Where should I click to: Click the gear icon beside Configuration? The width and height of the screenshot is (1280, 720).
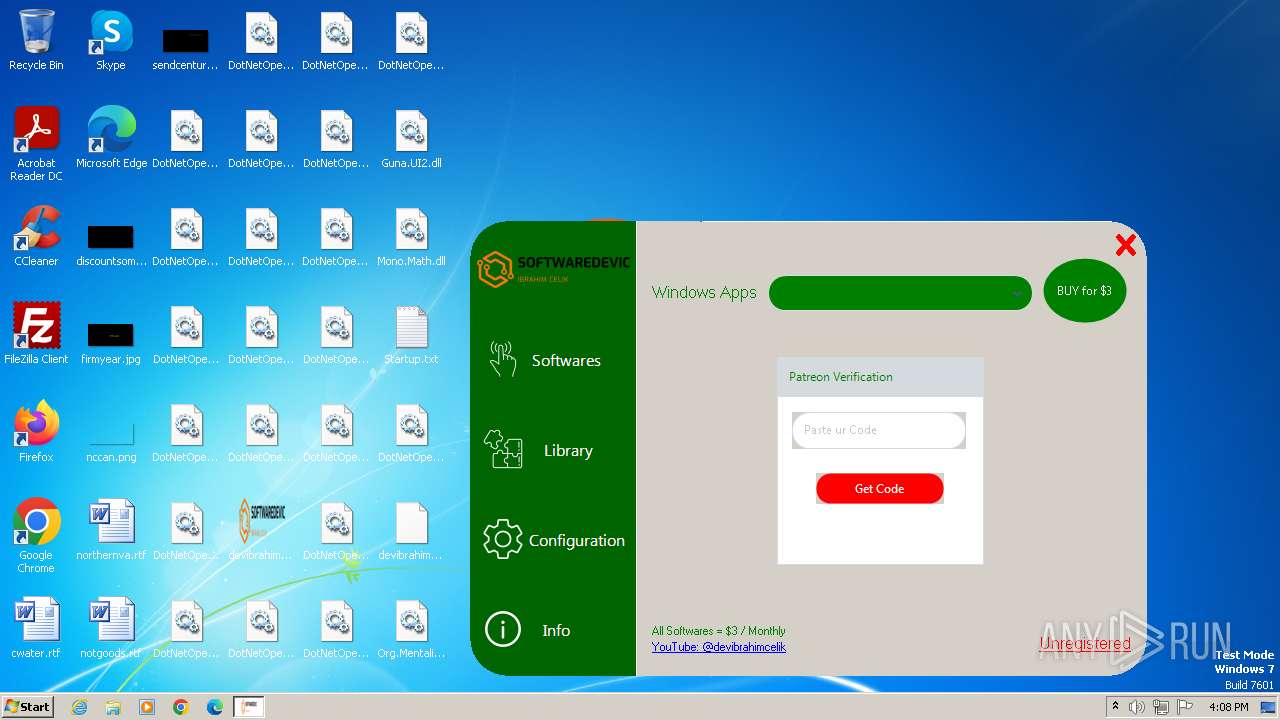[x=502, y=540]
